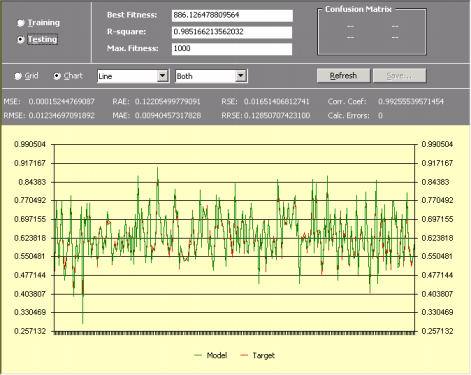Click the Confusion Matrix group box
471x375 pixels.
click(x=372, y=31)
